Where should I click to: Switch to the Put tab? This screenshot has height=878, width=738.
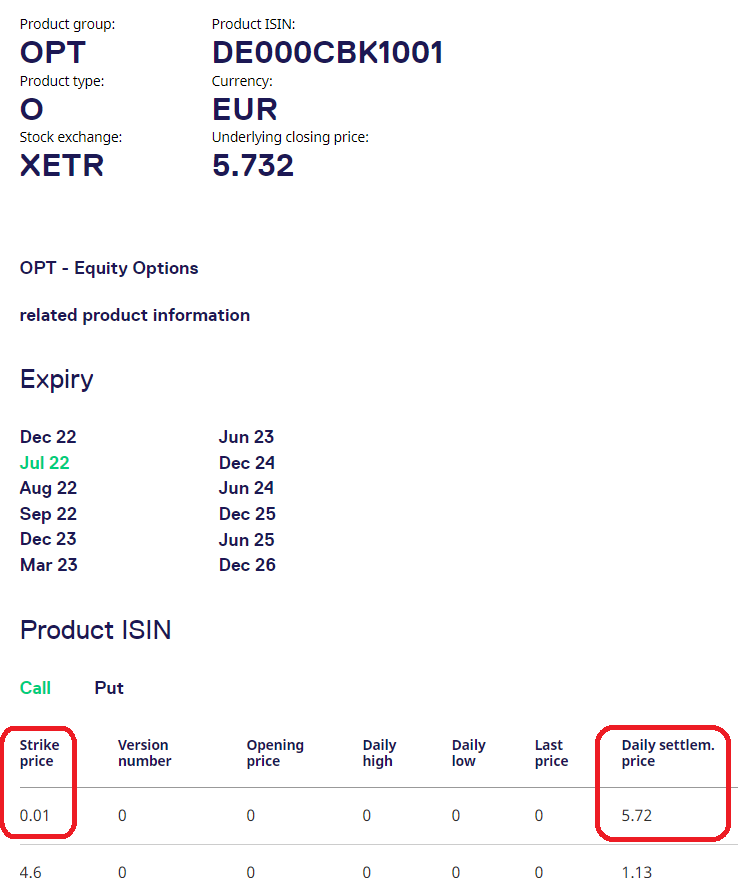click(109, 688)
